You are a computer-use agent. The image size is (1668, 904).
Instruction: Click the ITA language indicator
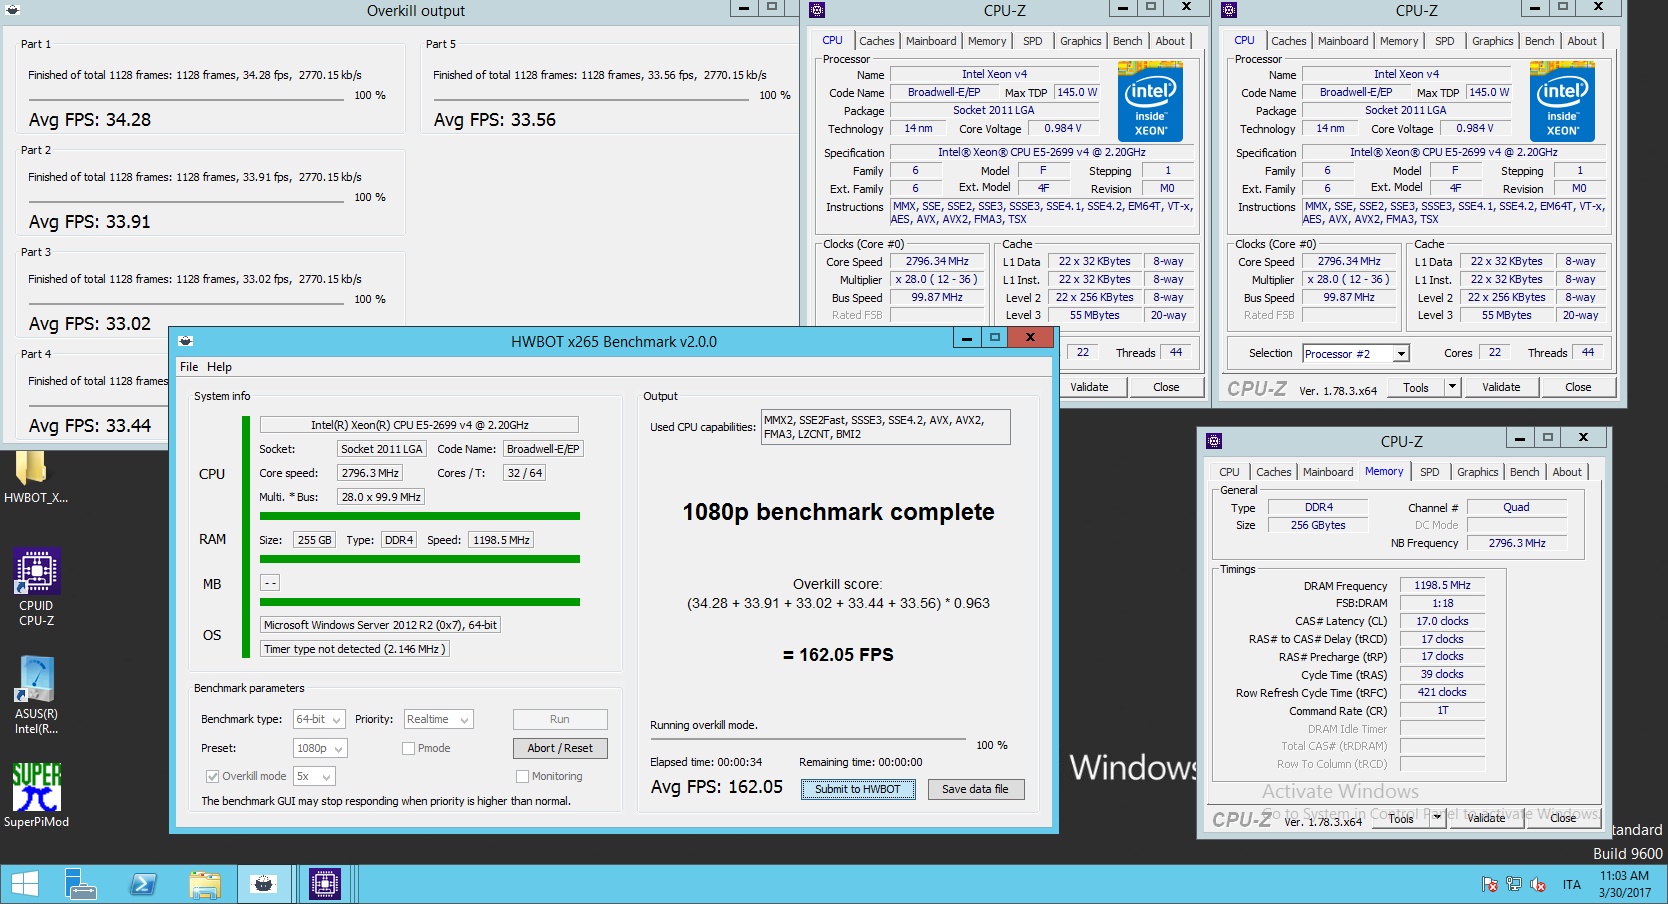1572,884
